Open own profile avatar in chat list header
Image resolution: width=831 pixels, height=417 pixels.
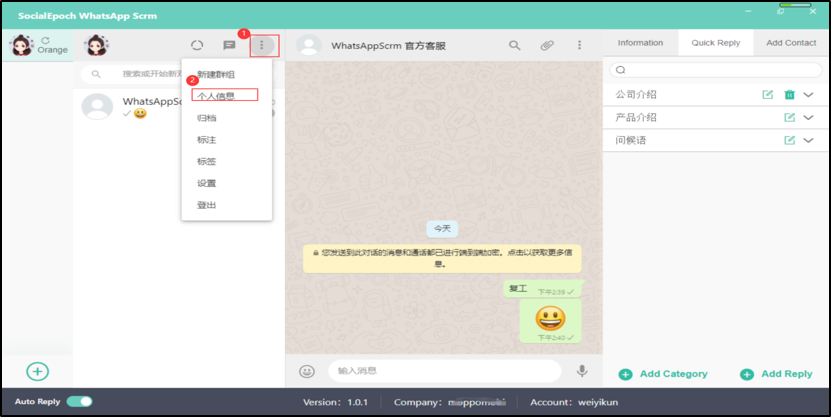click(x=96, y=46)
